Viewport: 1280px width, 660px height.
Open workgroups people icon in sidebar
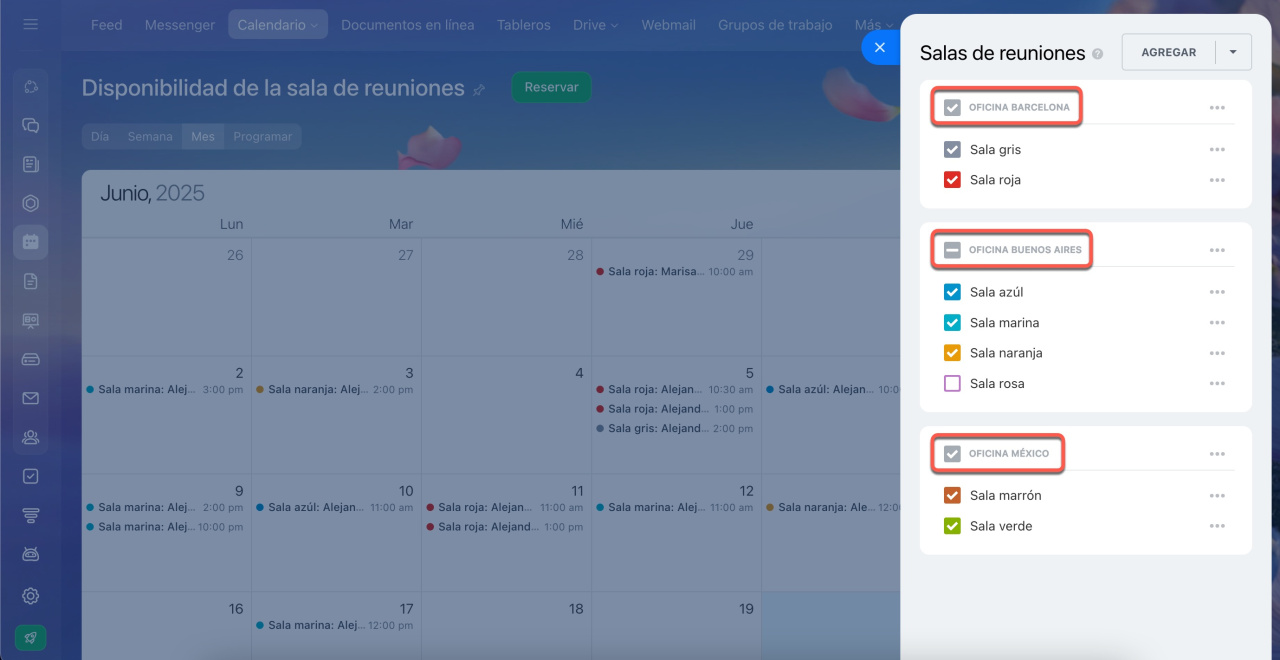(x=31, y=437)
